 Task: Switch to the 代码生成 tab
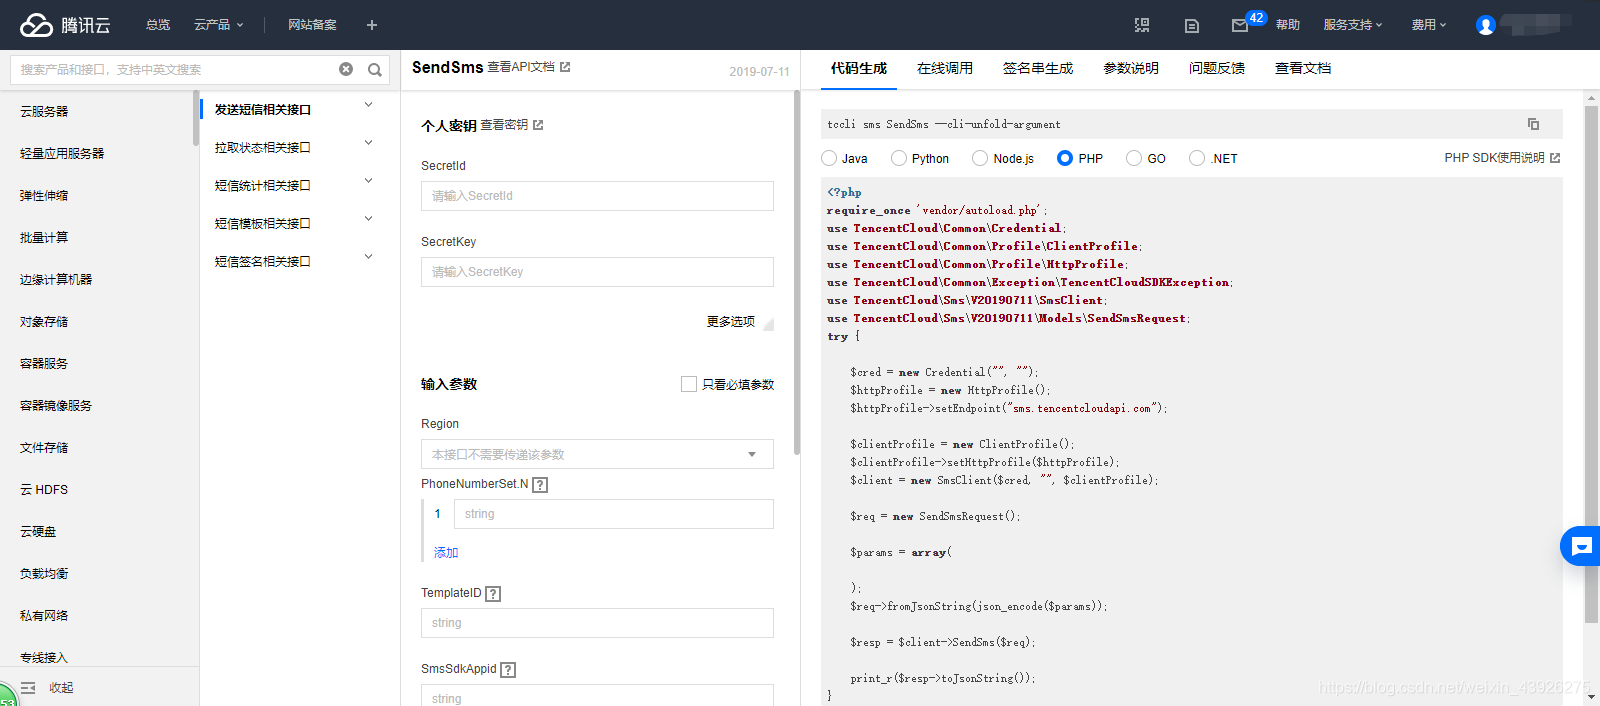[859, 68]
